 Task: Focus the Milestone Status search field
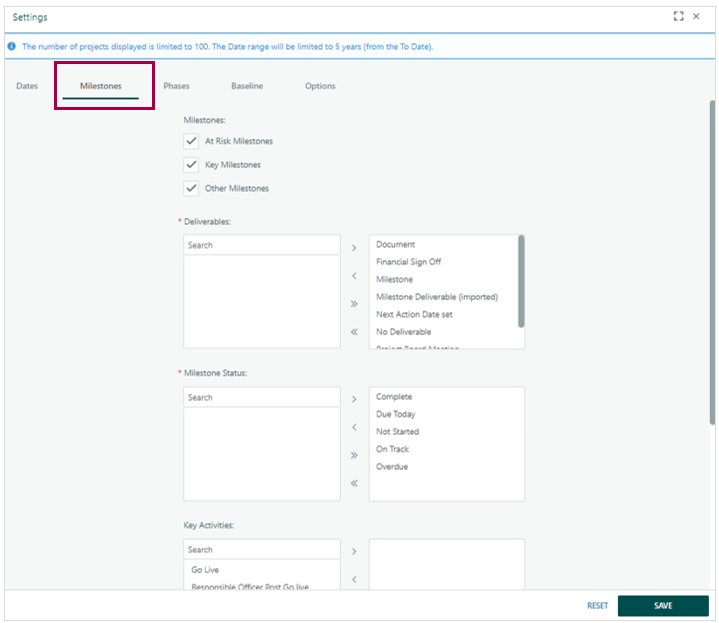coord(262,397)
